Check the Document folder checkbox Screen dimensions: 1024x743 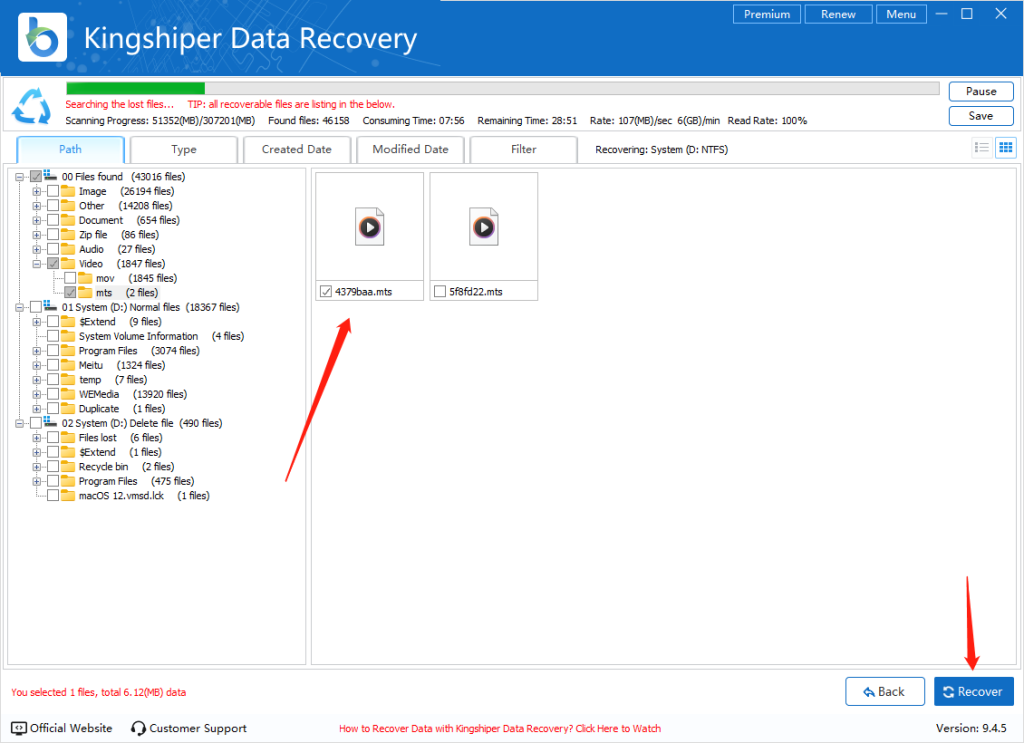click(53, 220)
